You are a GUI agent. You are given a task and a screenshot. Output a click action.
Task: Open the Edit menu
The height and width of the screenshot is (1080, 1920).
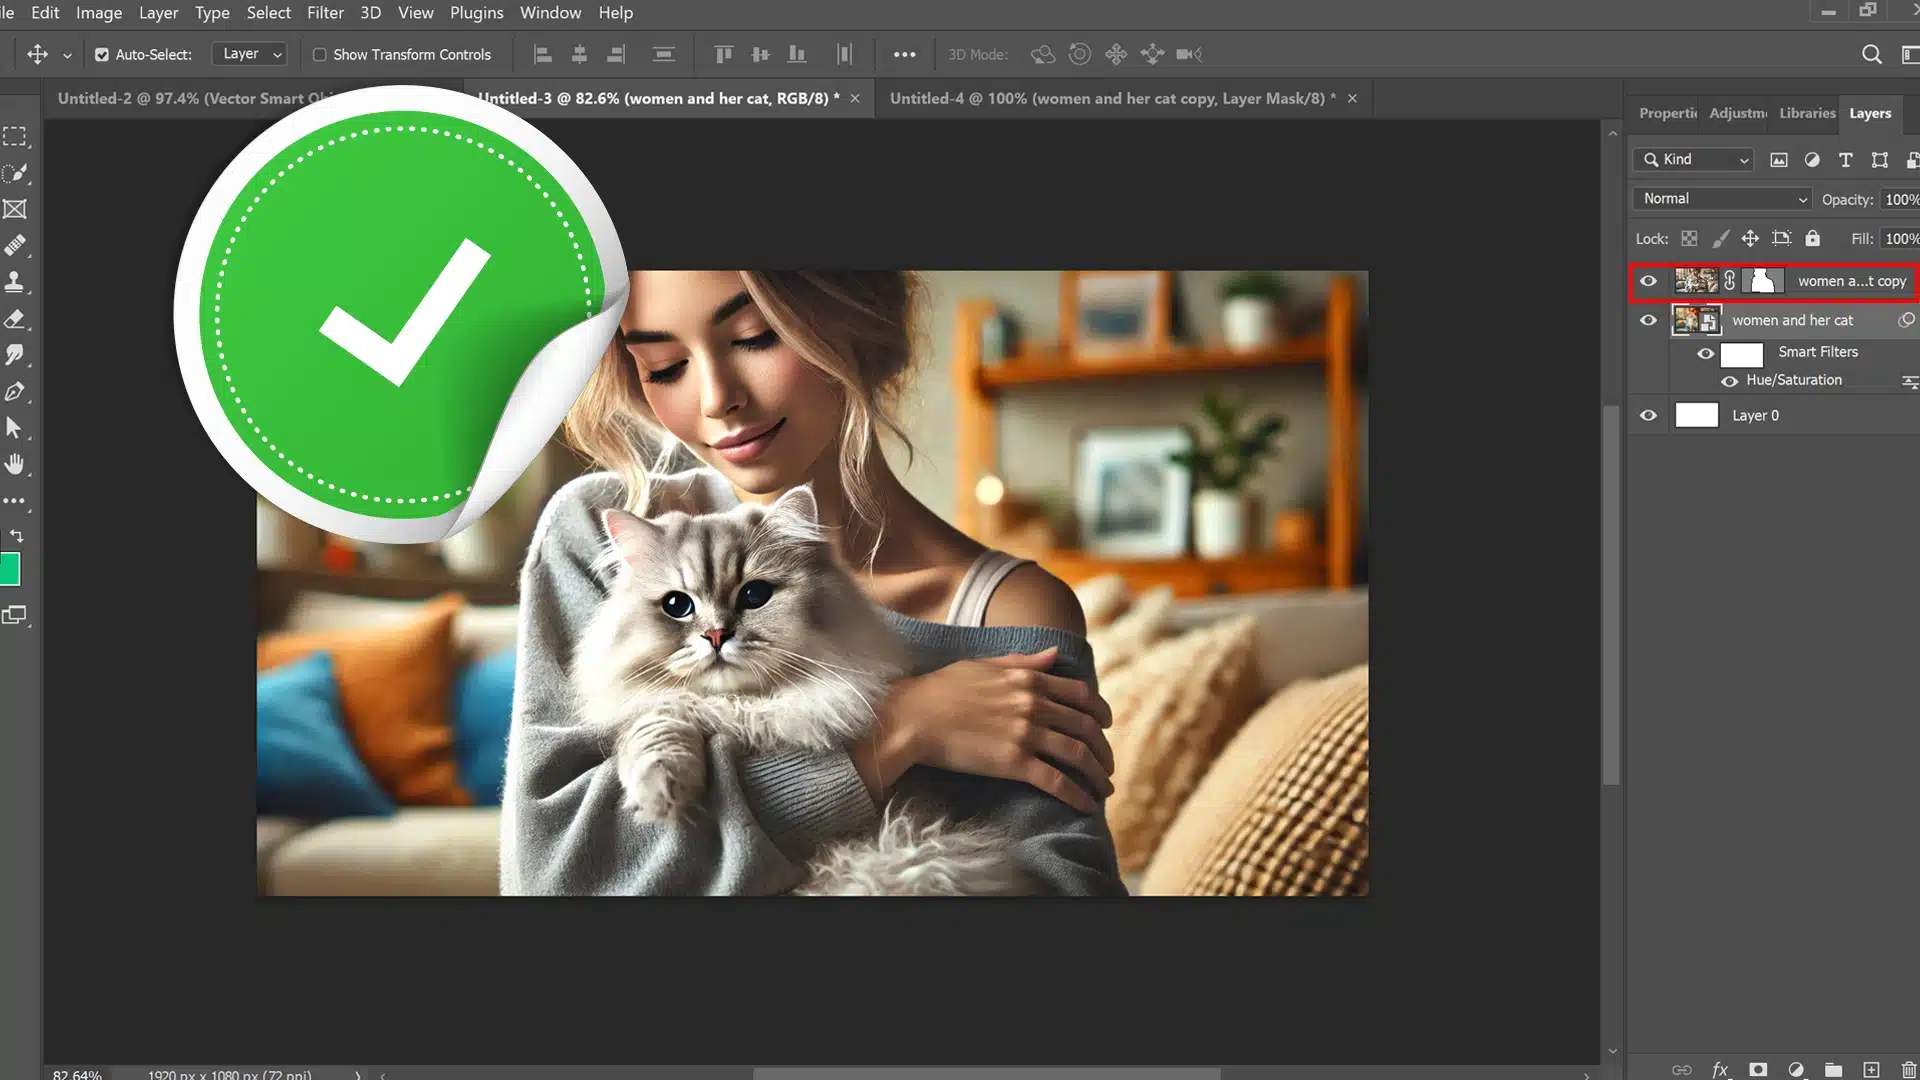(45, 13)
